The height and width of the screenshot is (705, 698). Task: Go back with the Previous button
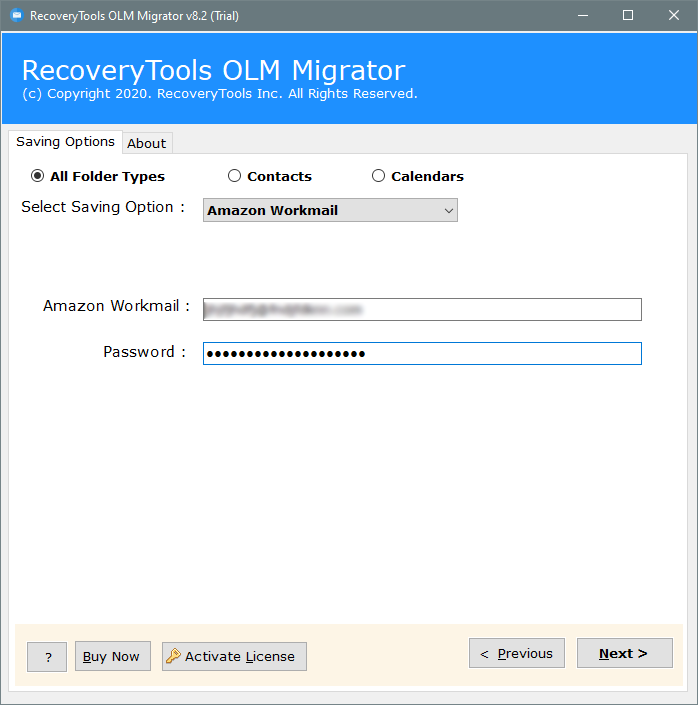pos(517,653)
